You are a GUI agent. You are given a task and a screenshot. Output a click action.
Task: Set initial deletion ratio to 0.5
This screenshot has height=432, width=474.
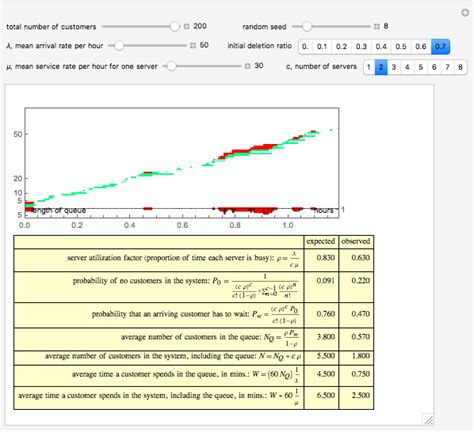[401, 47]
